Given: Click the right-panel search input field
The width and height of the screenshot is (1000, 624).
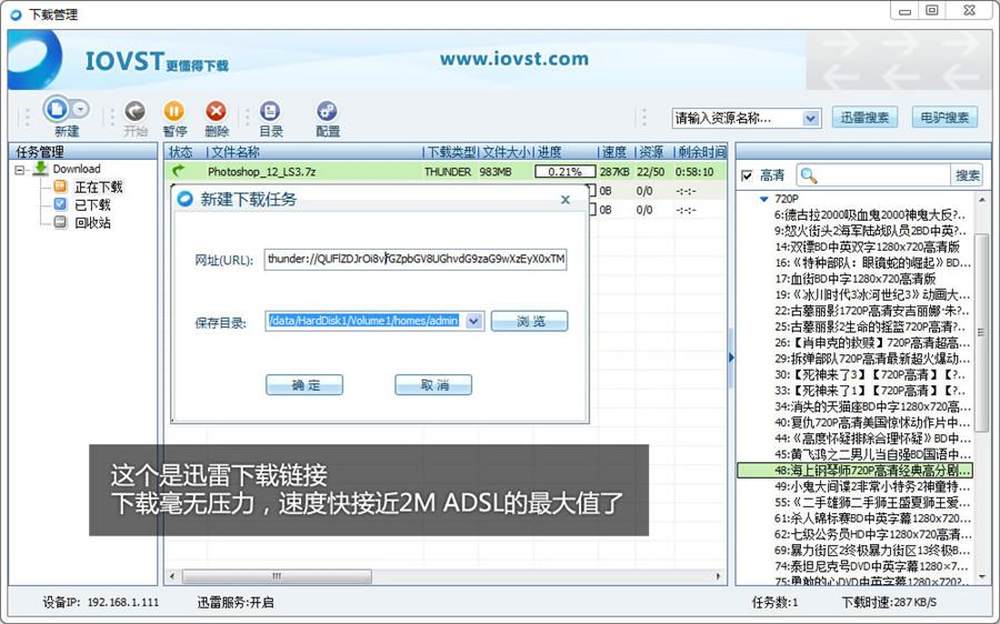Looking at the screenshot, I should click(x=884, y=175).
